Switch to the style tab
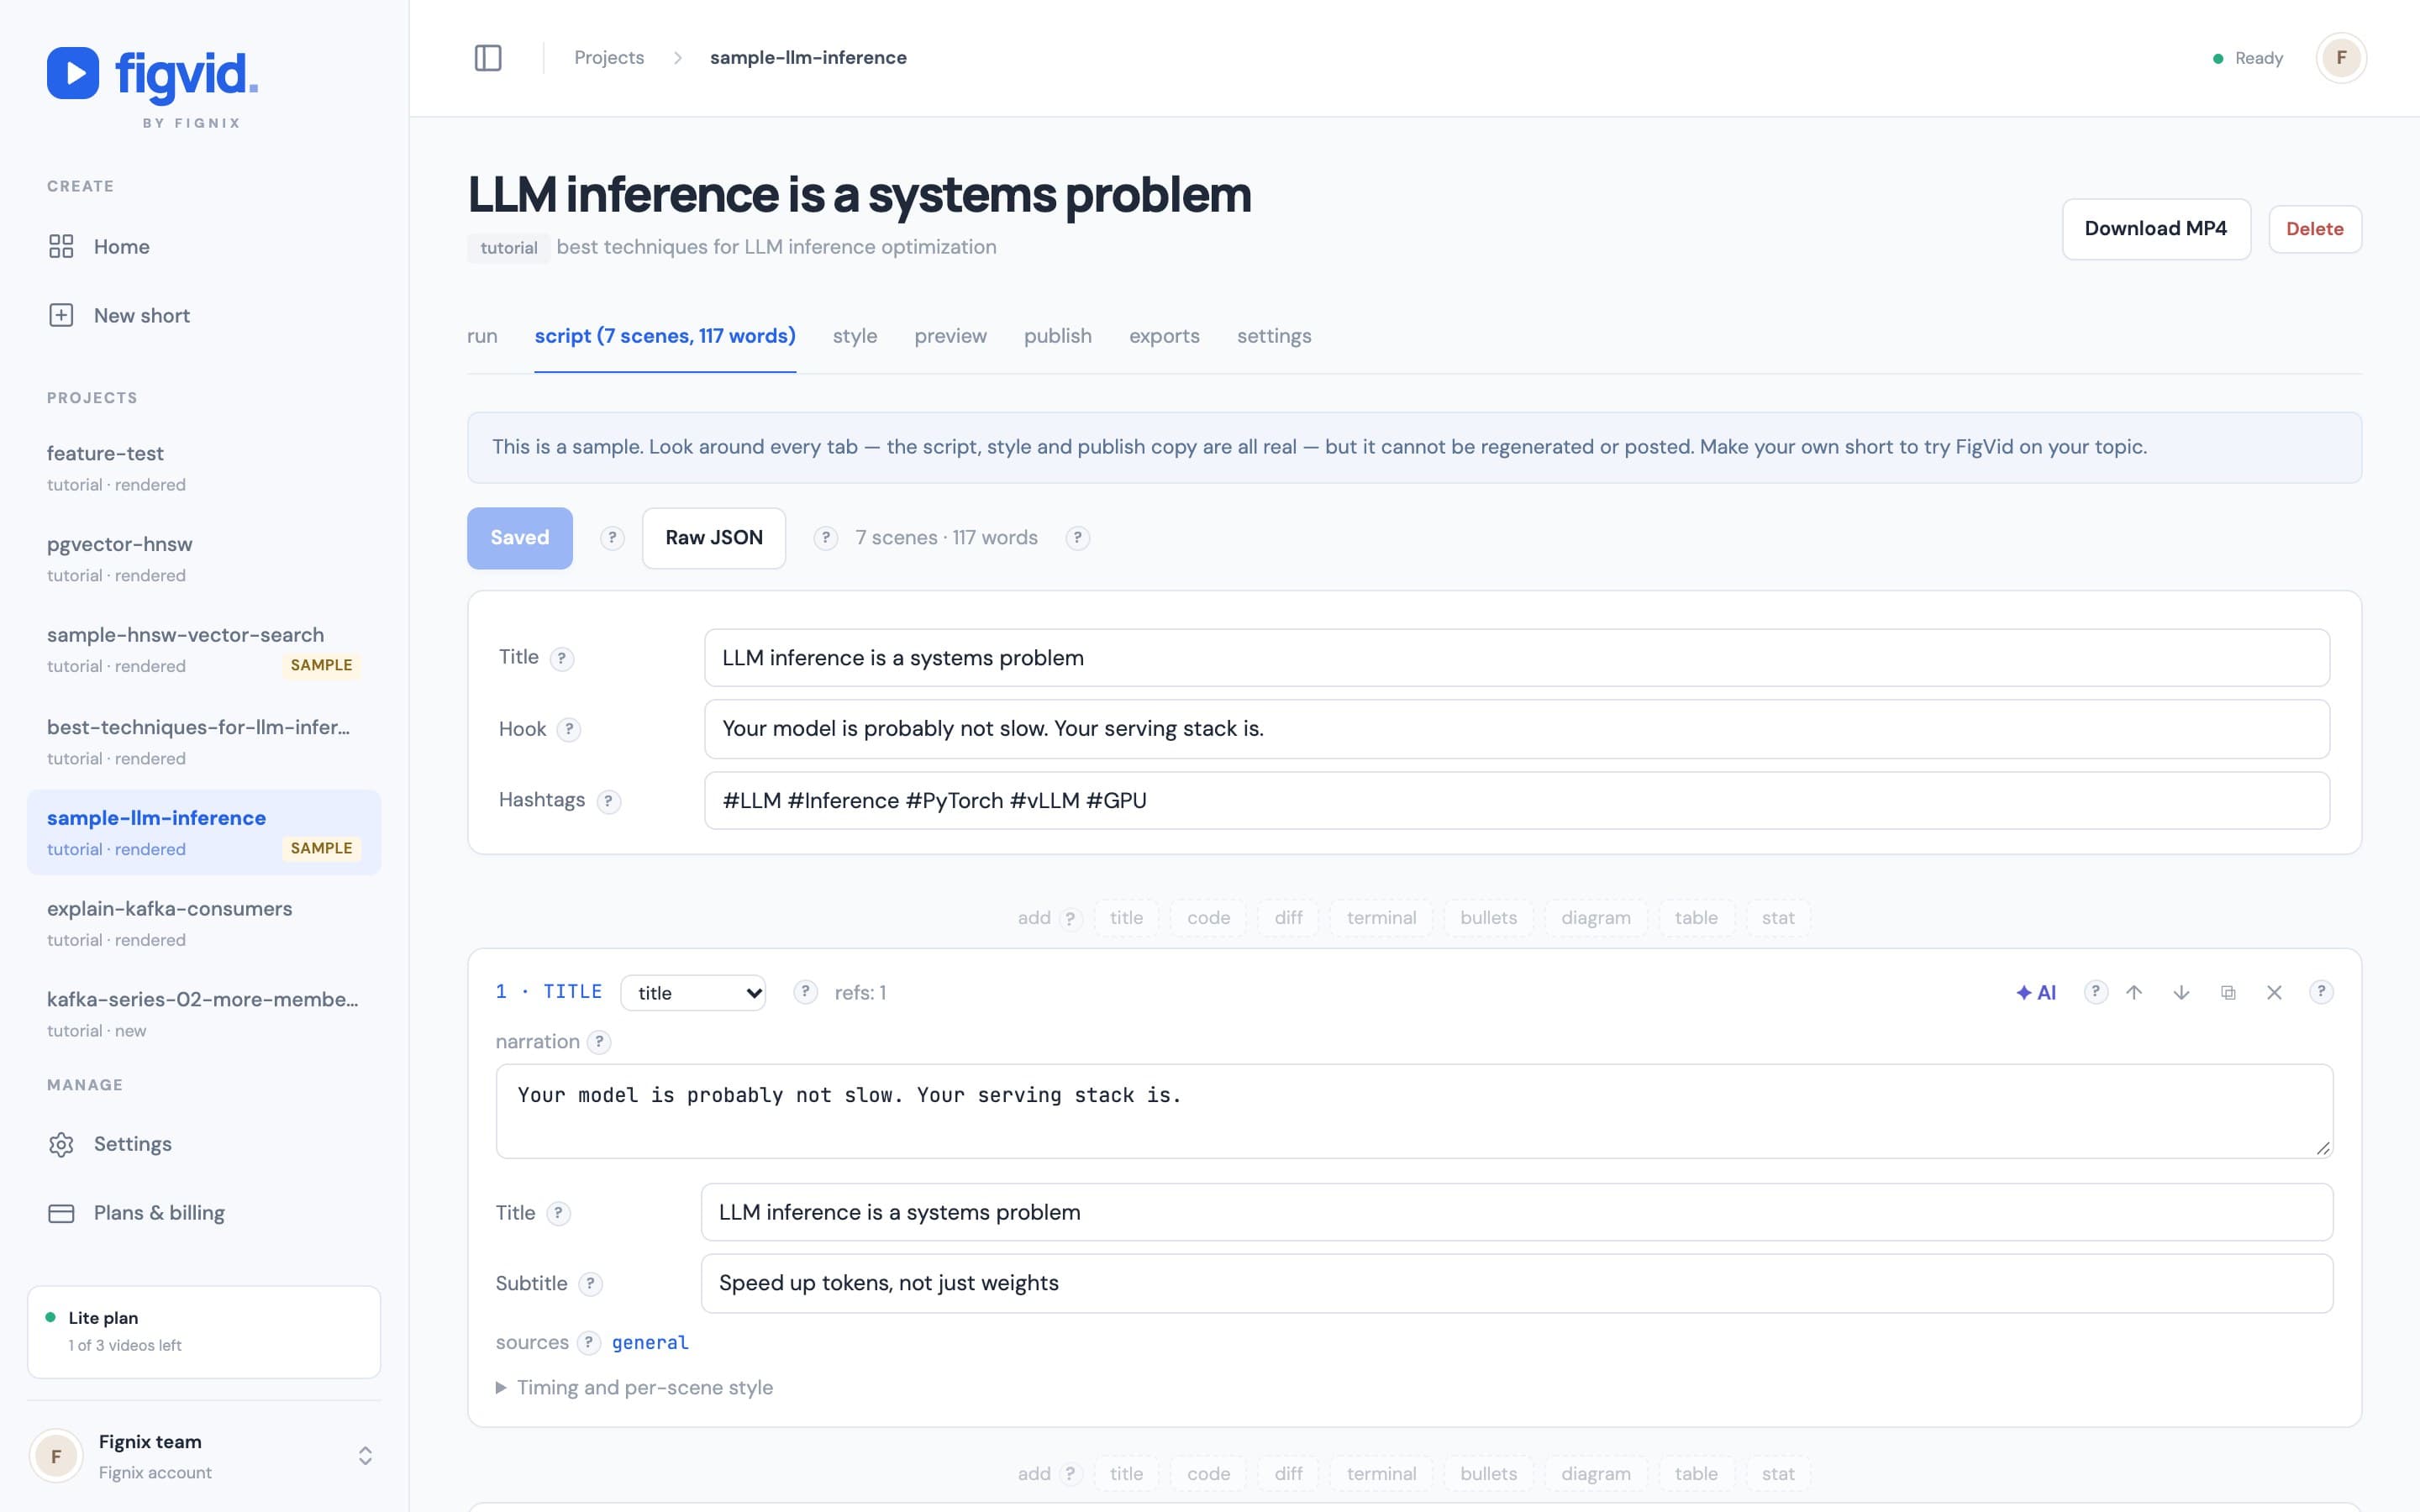This screenshot has height=1512, width=2420. click(x=855, y=336)
